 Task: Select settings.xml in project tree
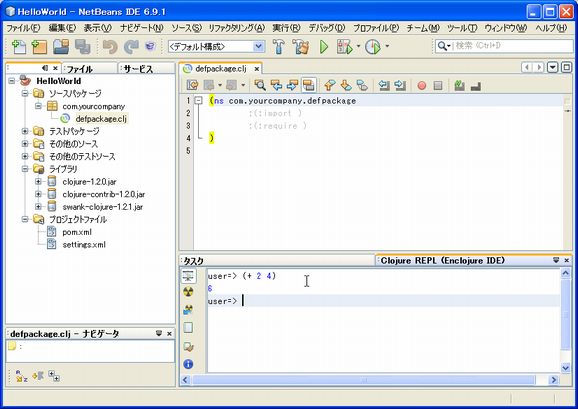pos(84,245)
